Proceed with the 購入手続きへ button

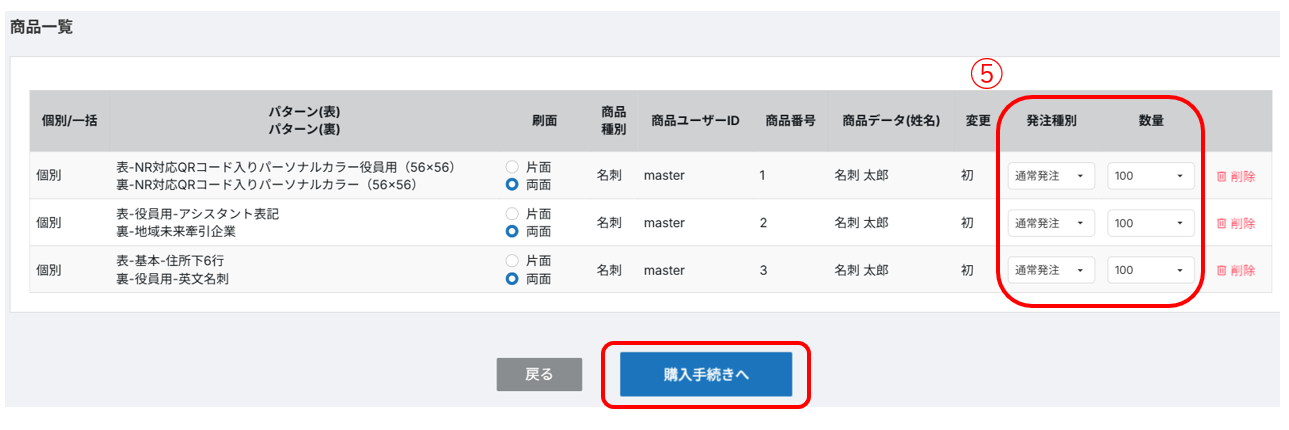(706, 374)
